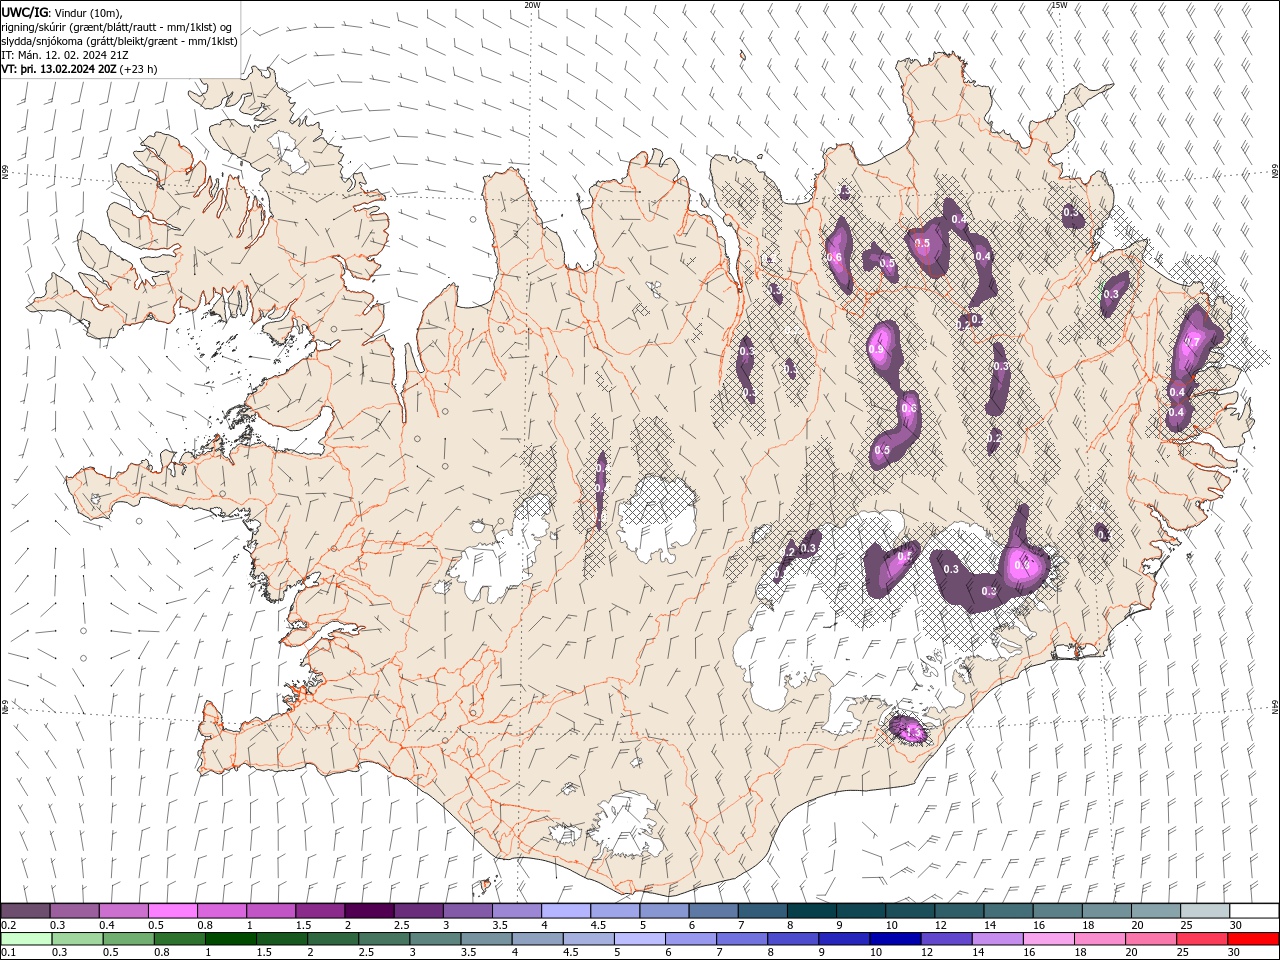1280x960 pixels.
Task: Click the 66N latitude label on the left edge
Action: 5,173
